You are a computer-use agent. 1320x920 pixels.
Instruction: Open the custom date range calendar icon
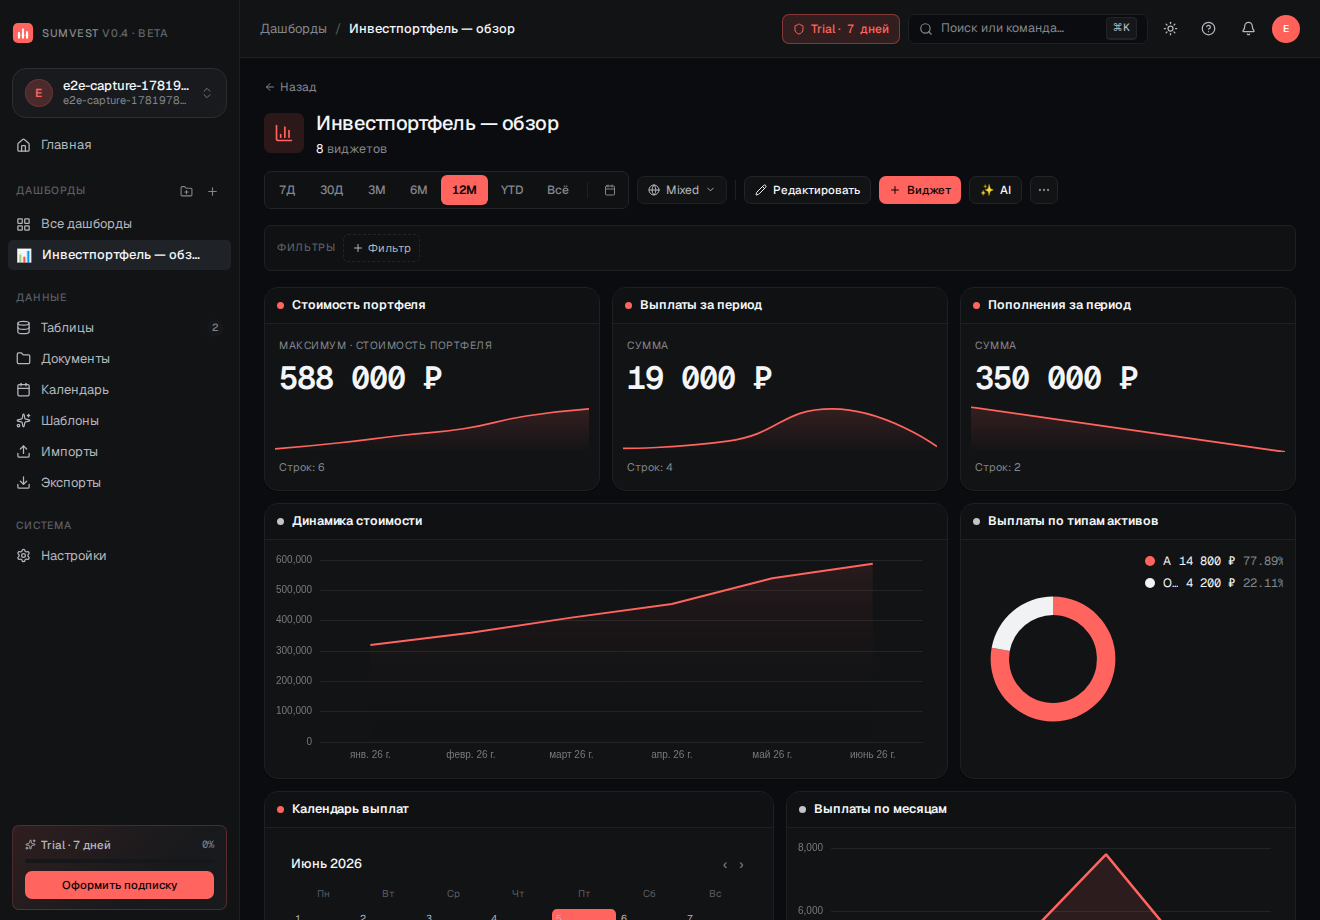coord(610,190)
